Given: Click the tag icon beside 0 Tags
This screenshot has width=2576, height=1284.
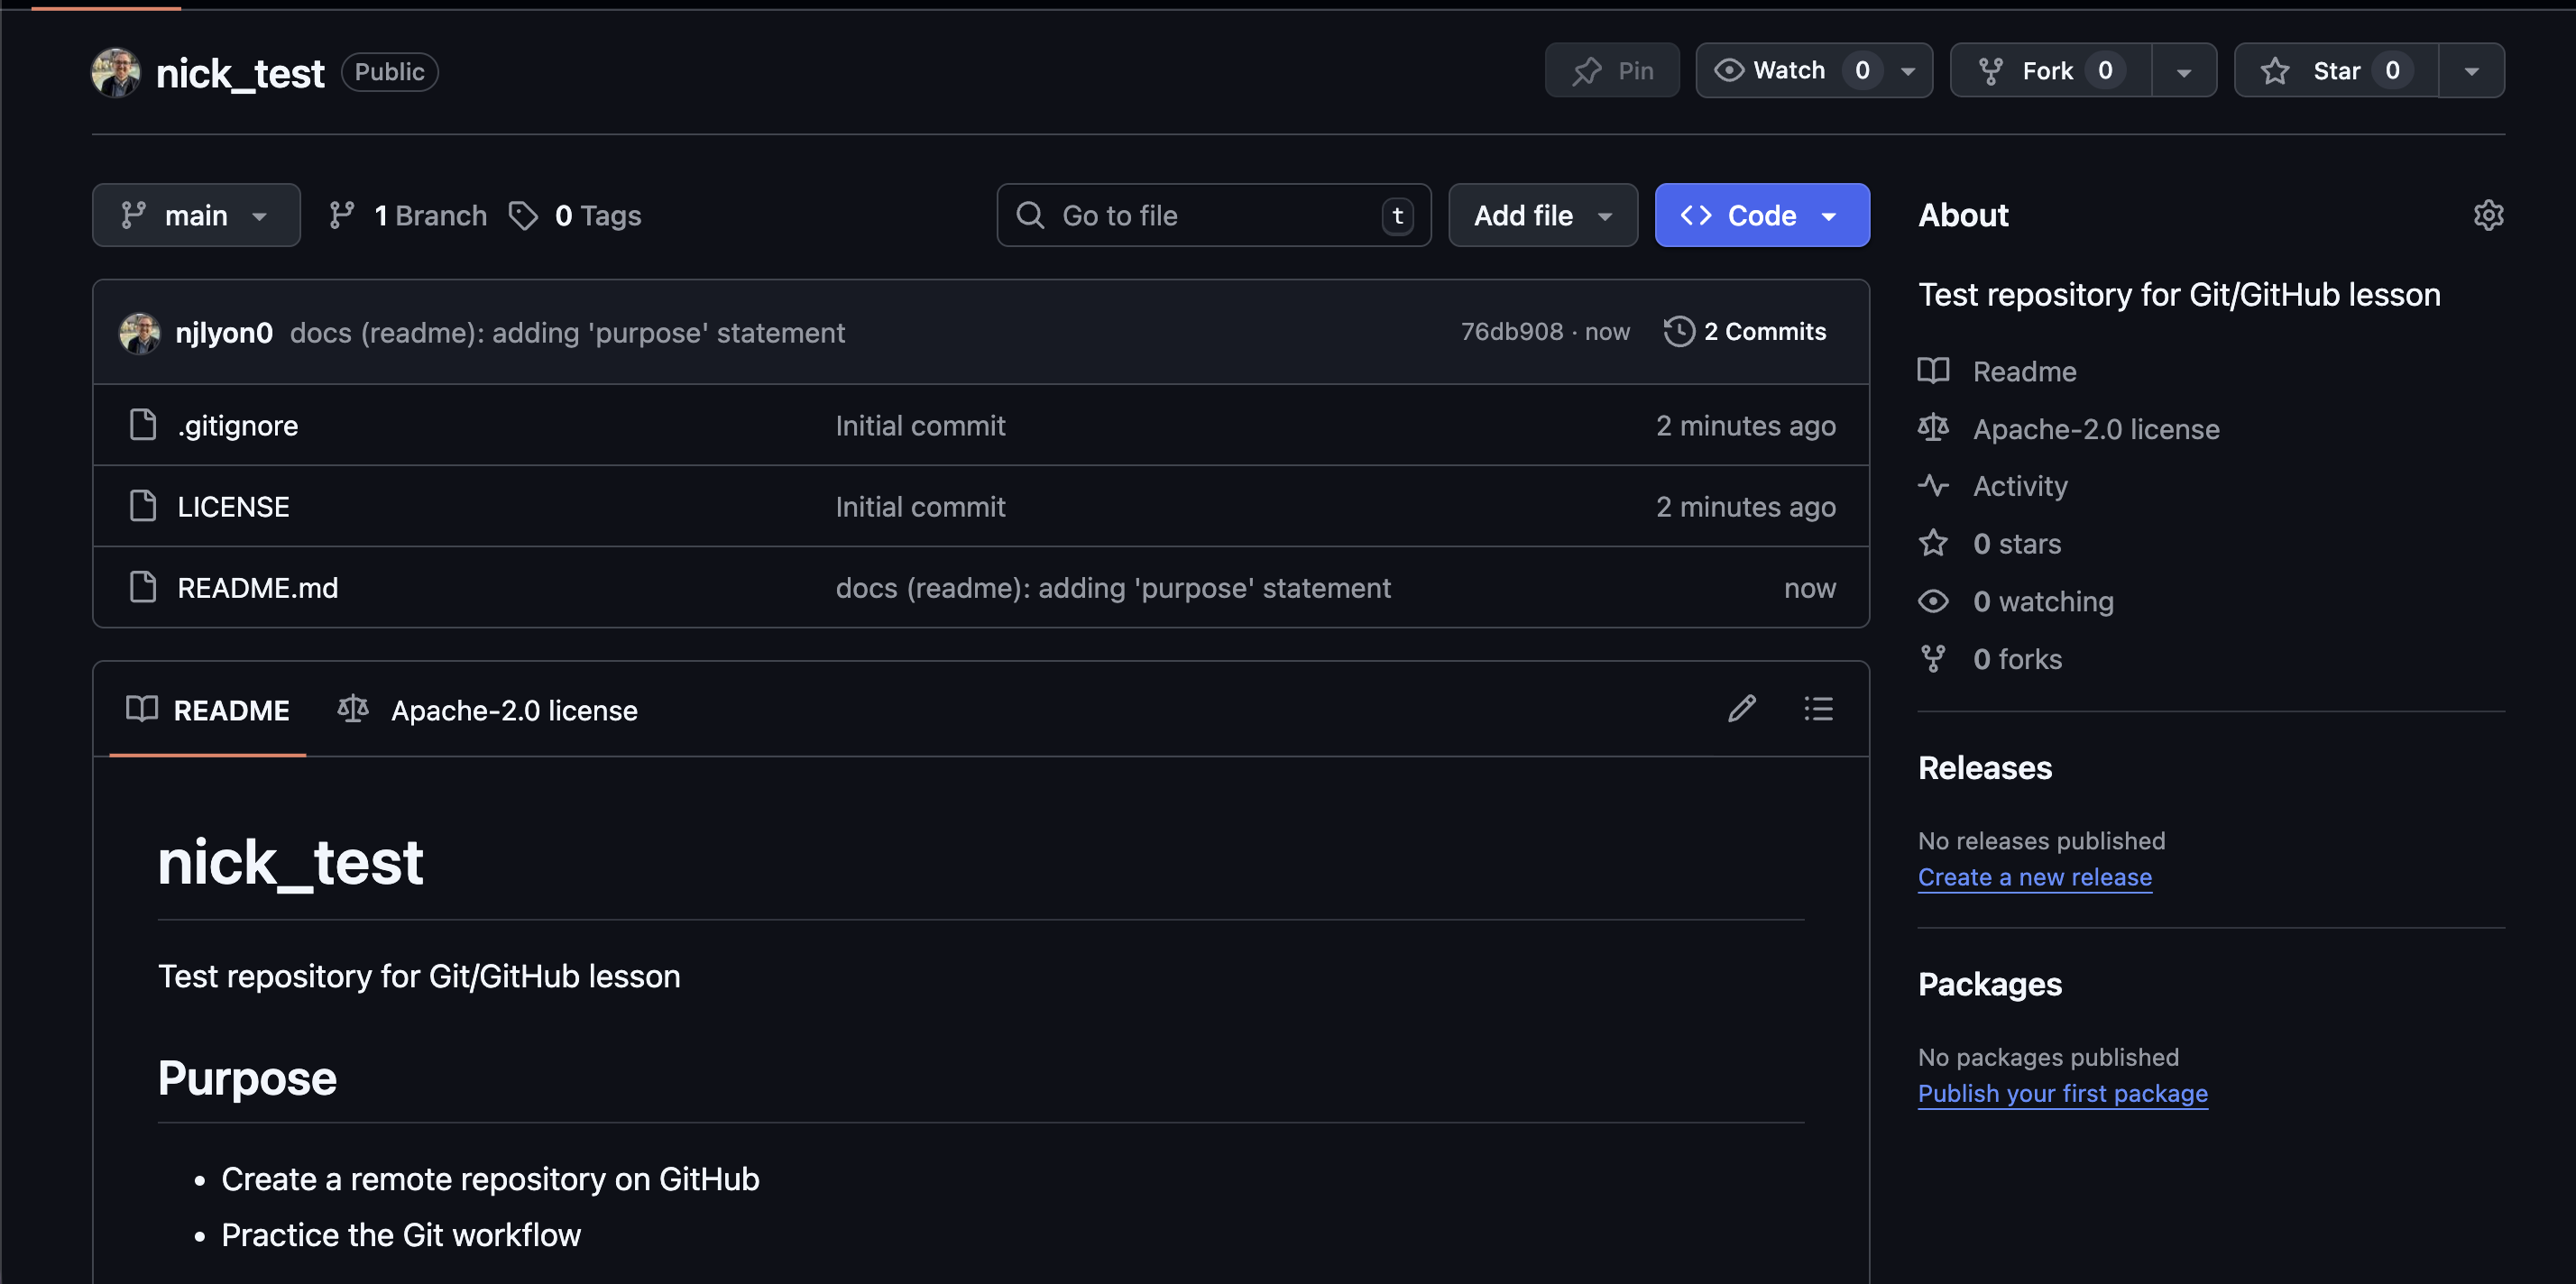Looking at the screenshot, I should click(523, 215).
